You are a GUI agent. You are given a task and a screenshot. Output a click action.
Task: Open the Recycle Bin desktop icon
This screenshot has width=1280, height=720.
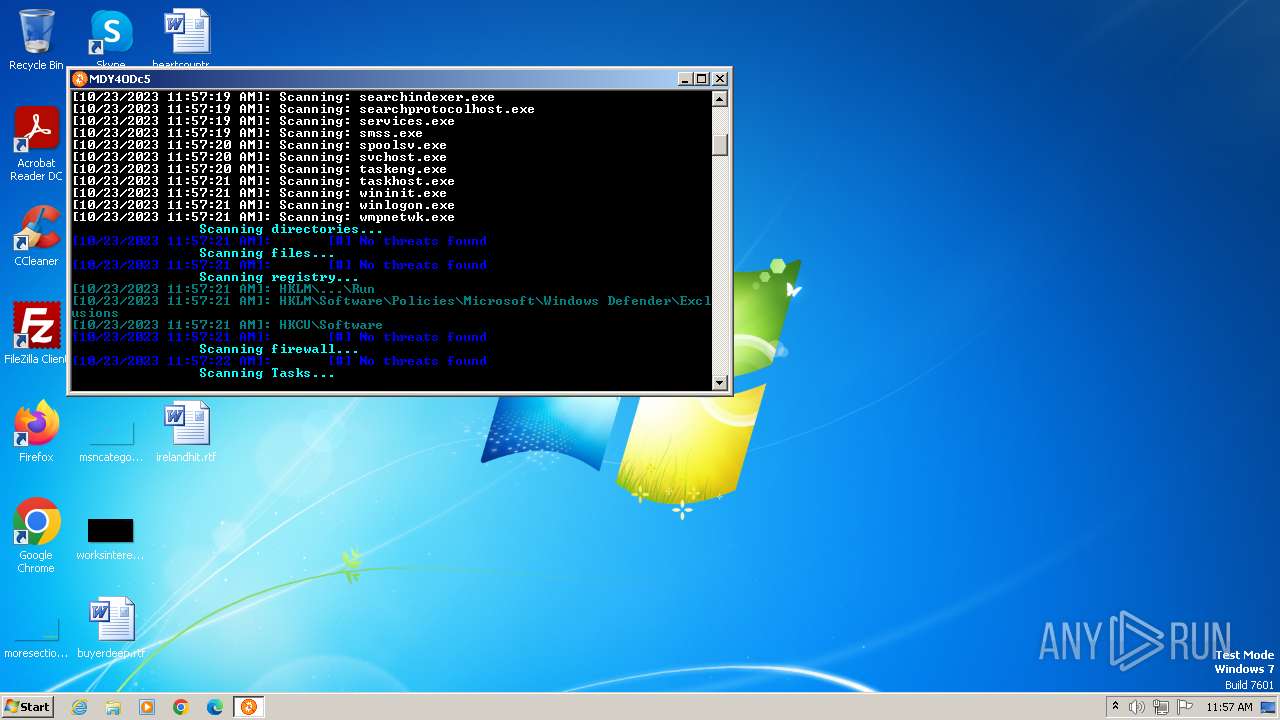[x=36, y=40]
